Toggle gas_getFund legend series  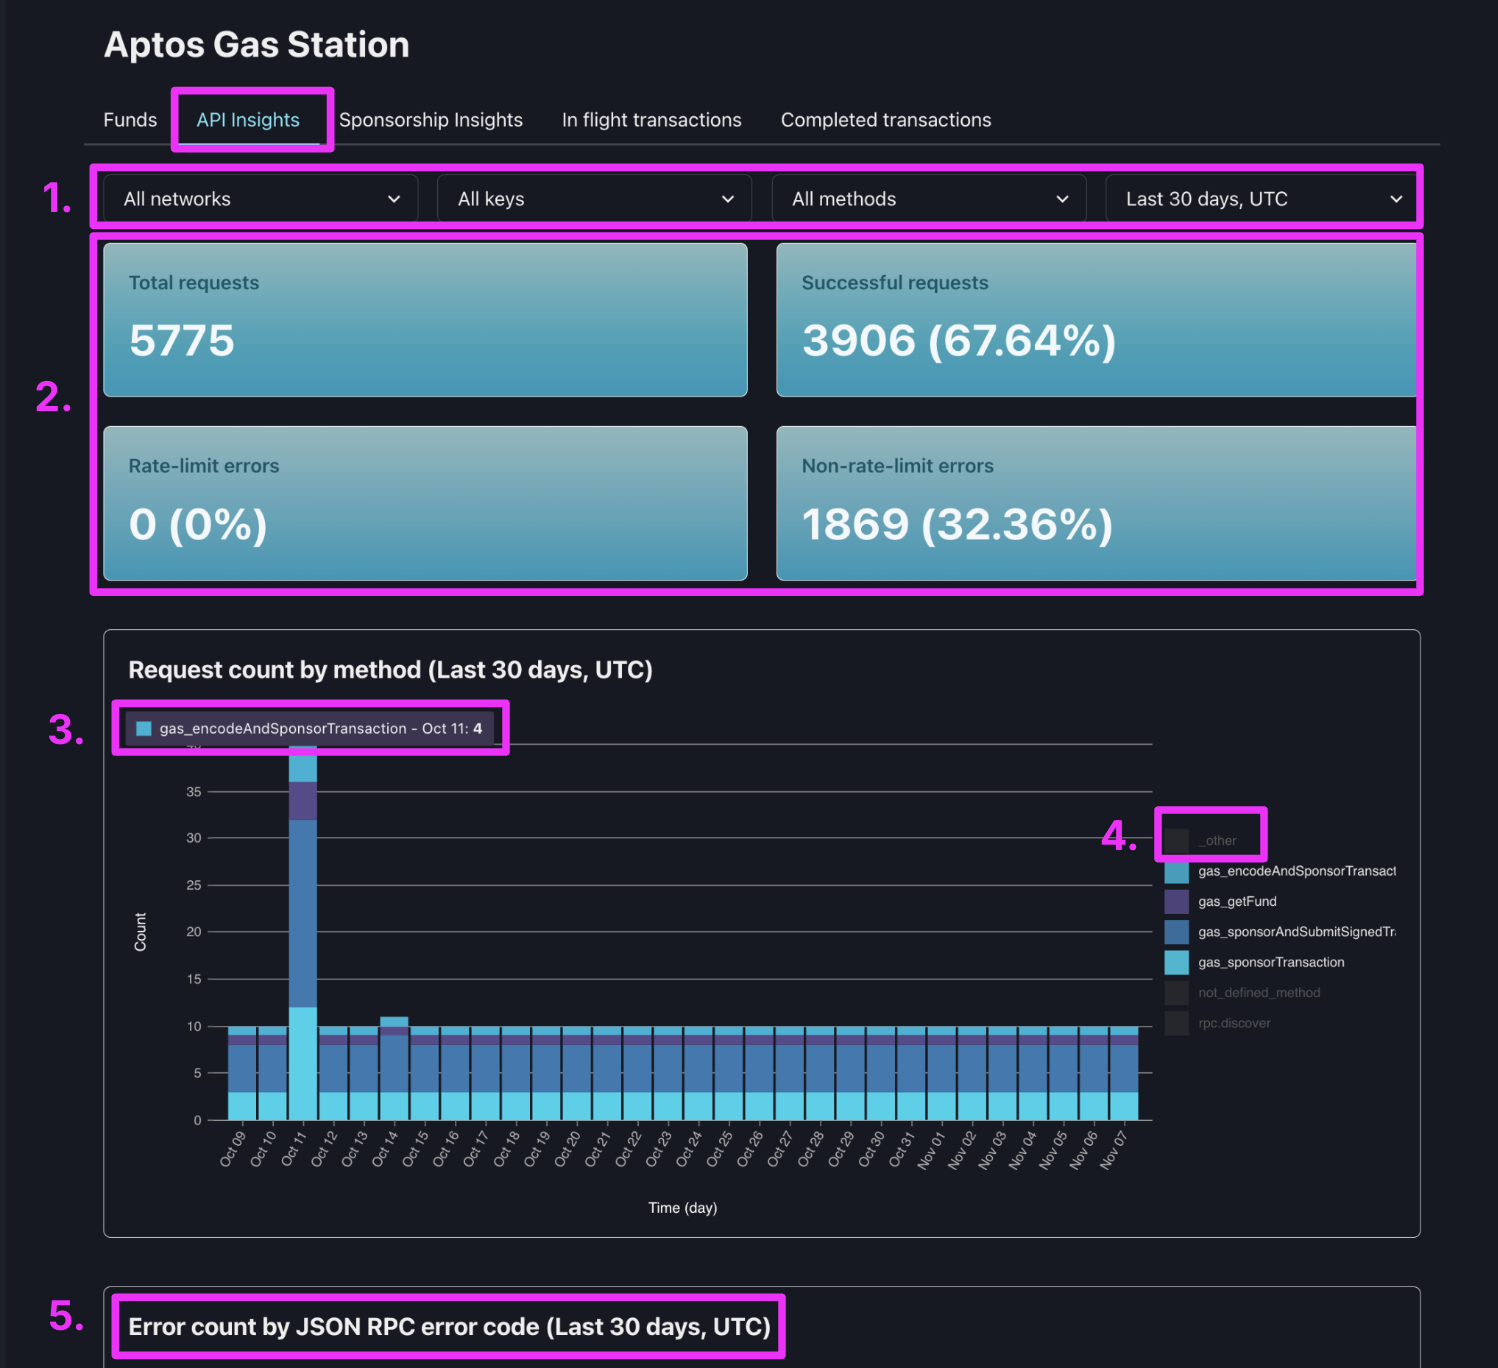point(1221,901)
